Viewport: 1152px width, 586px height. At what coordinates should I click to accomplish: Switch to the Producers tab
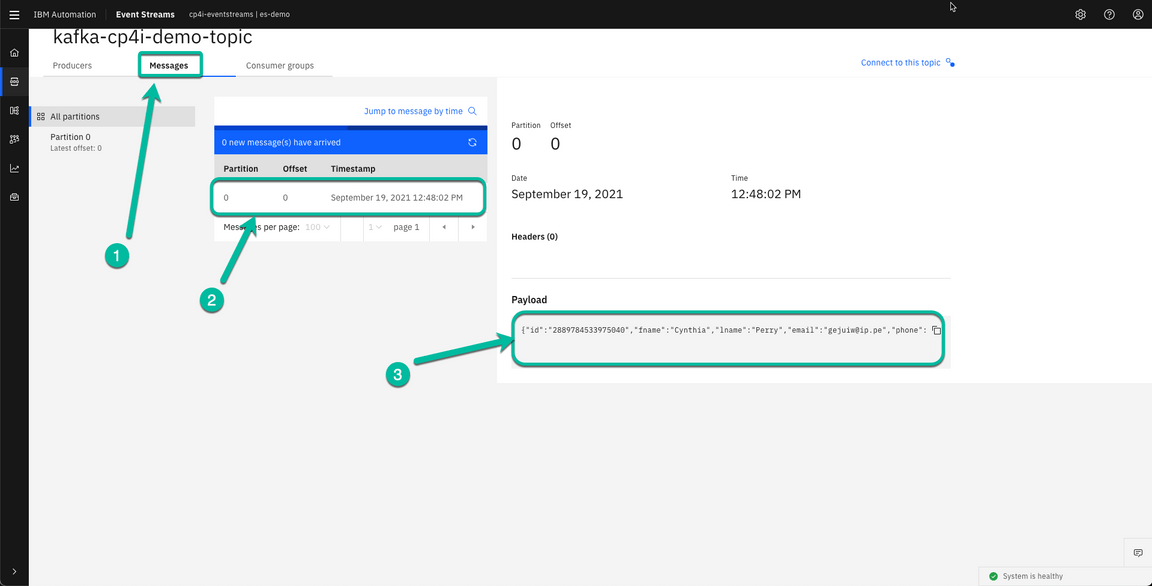click(72, 64)
